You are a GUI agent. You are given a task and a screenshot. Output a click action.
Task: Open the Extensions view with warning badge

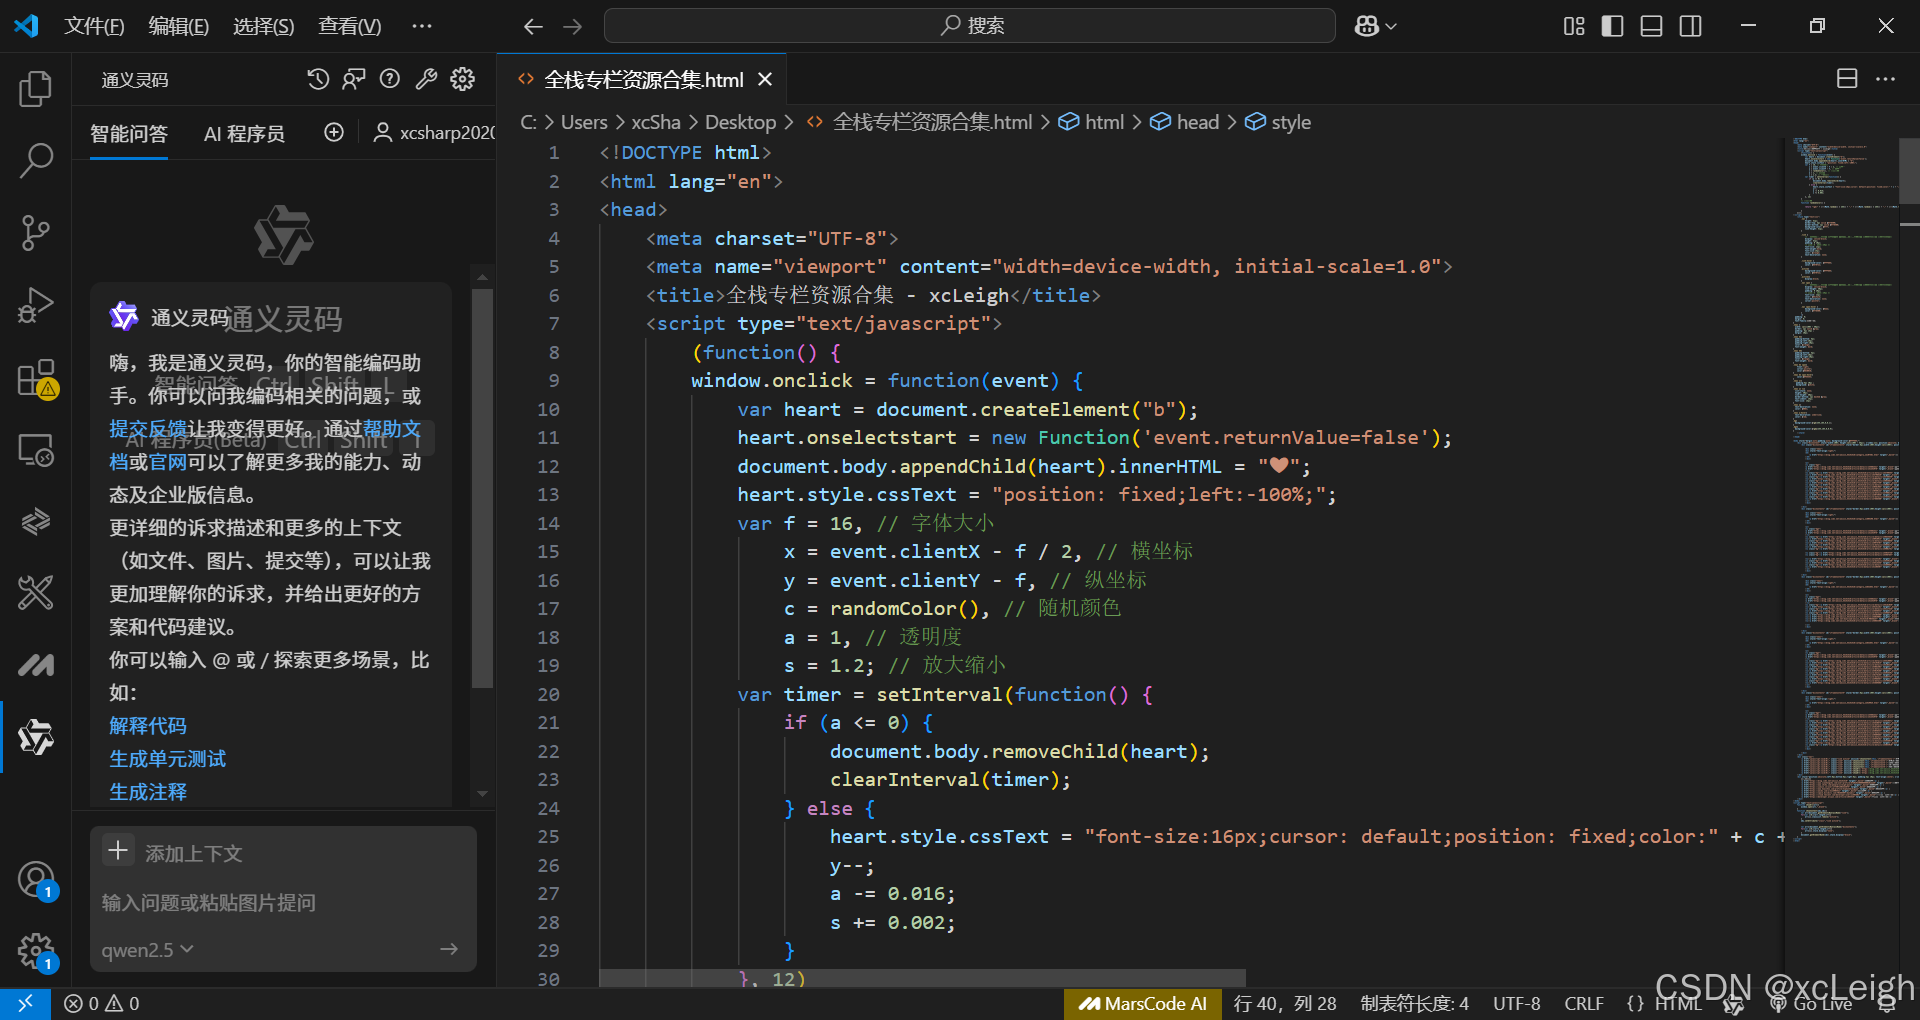[36, 378]
